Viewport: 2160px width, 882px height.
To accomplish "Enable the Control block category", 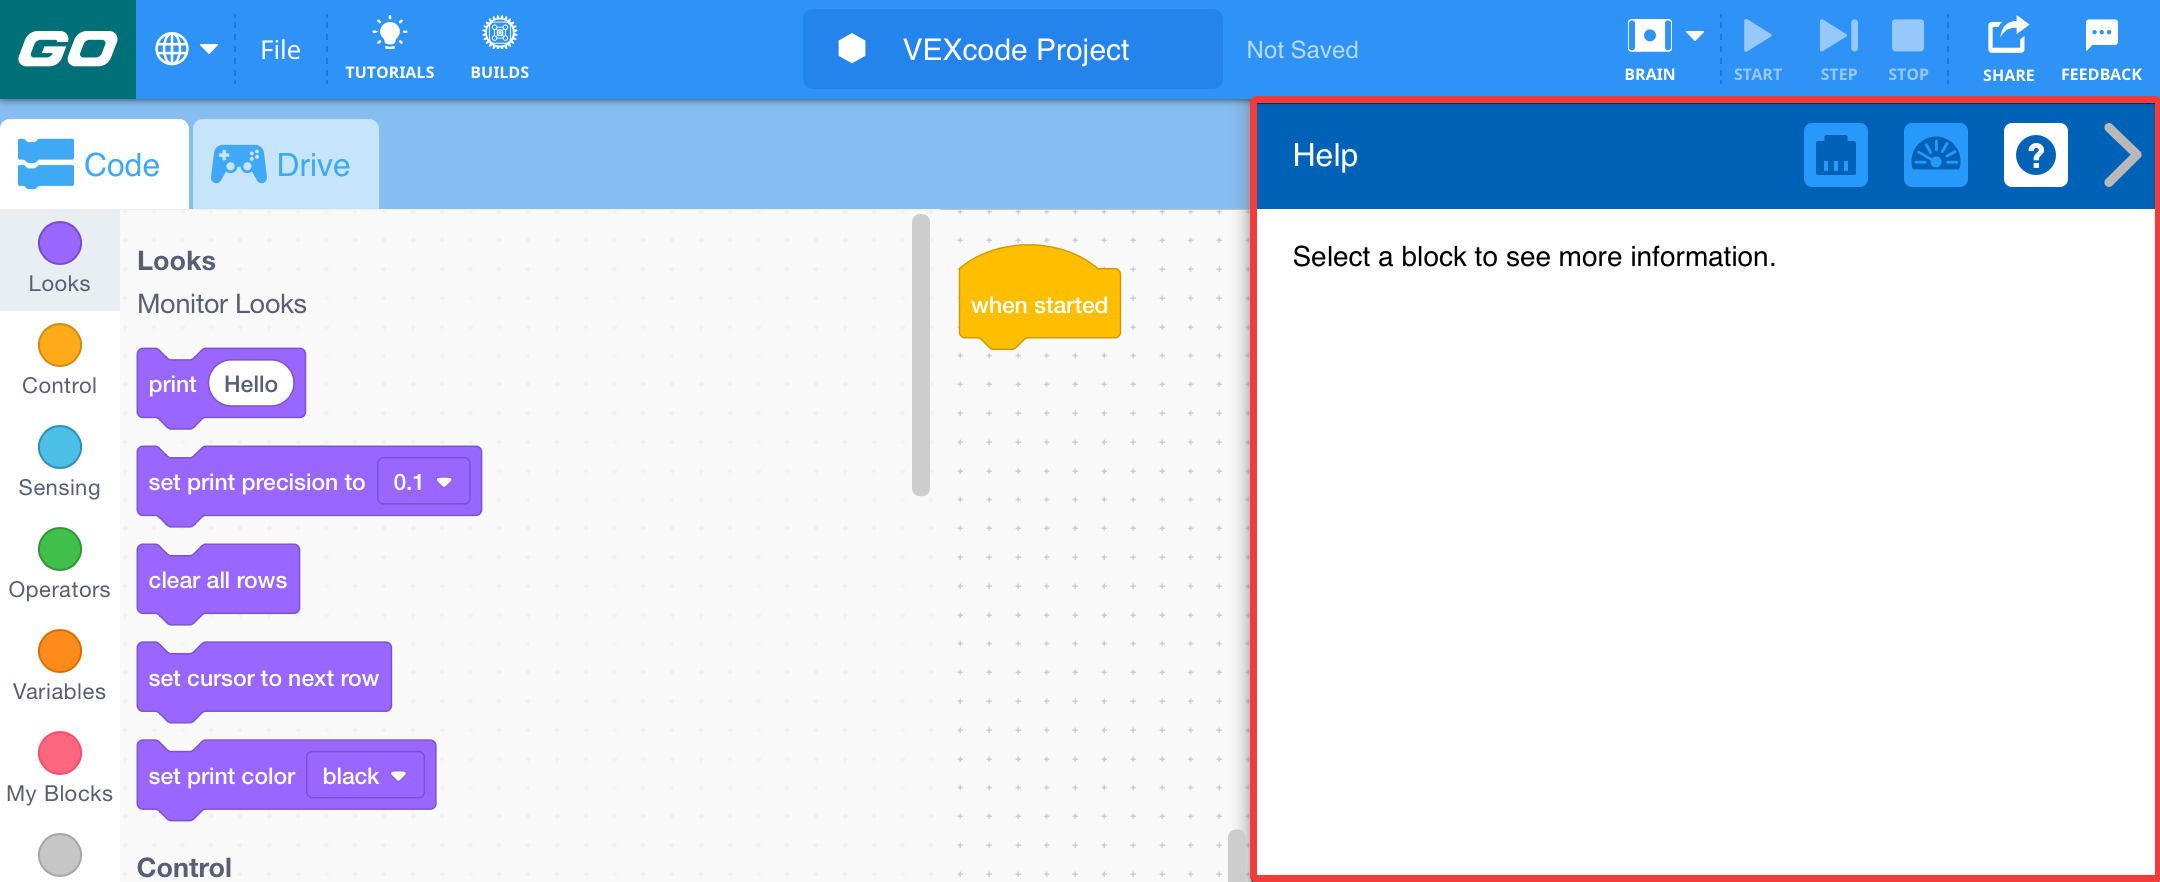I will click(59, 344).
